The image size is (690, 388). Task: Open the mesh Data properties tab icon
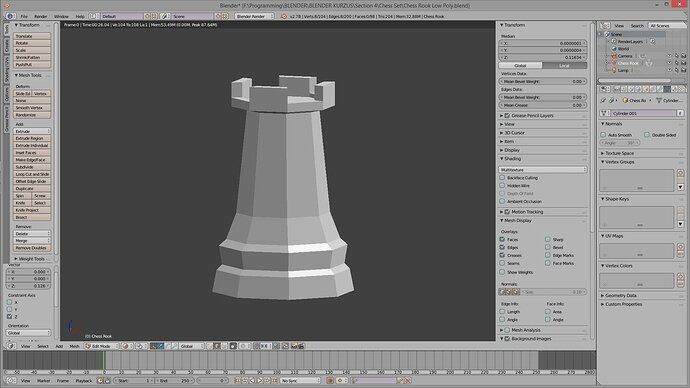pos(668,89)
